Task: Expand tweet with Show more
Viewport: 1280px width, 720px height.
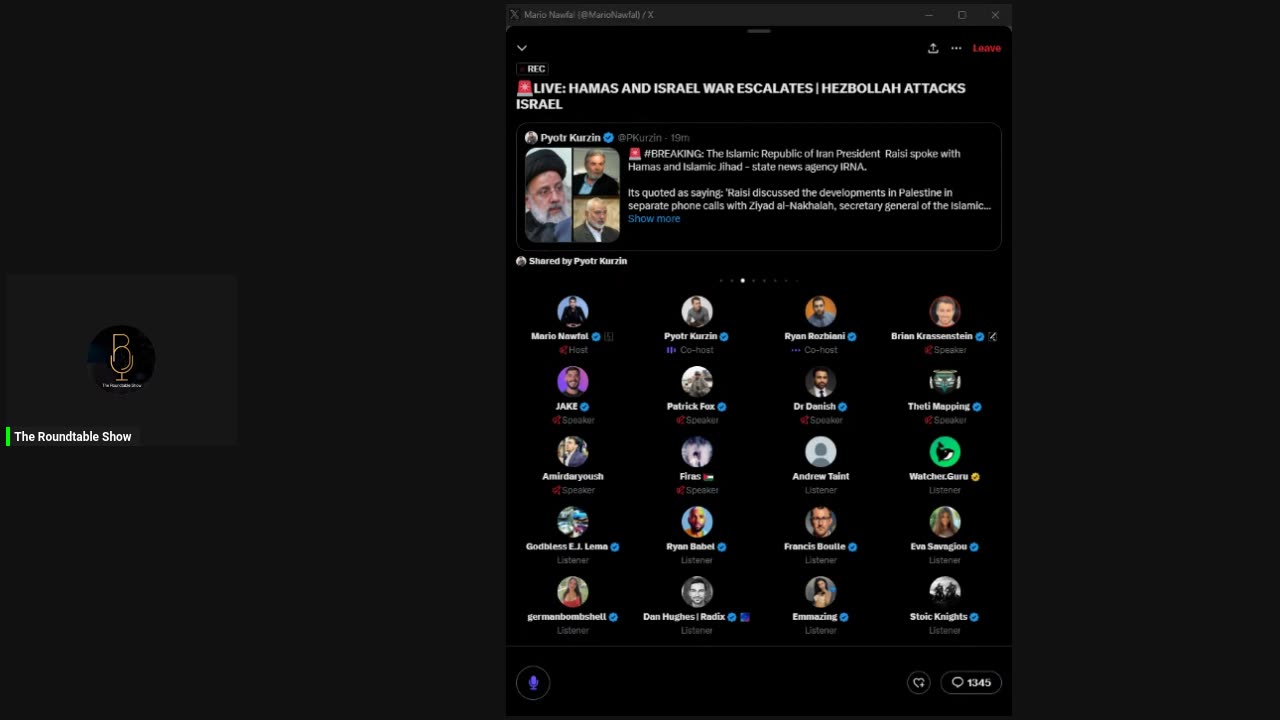Action: [x=654, y=219]
